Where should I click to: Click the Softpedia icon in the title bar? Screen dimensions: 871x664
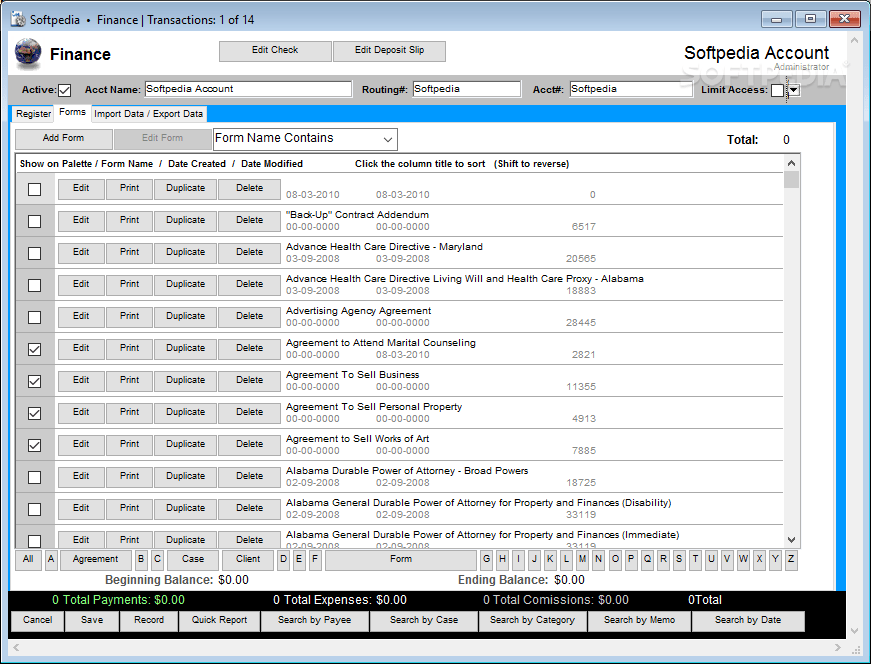pos(17,17)
